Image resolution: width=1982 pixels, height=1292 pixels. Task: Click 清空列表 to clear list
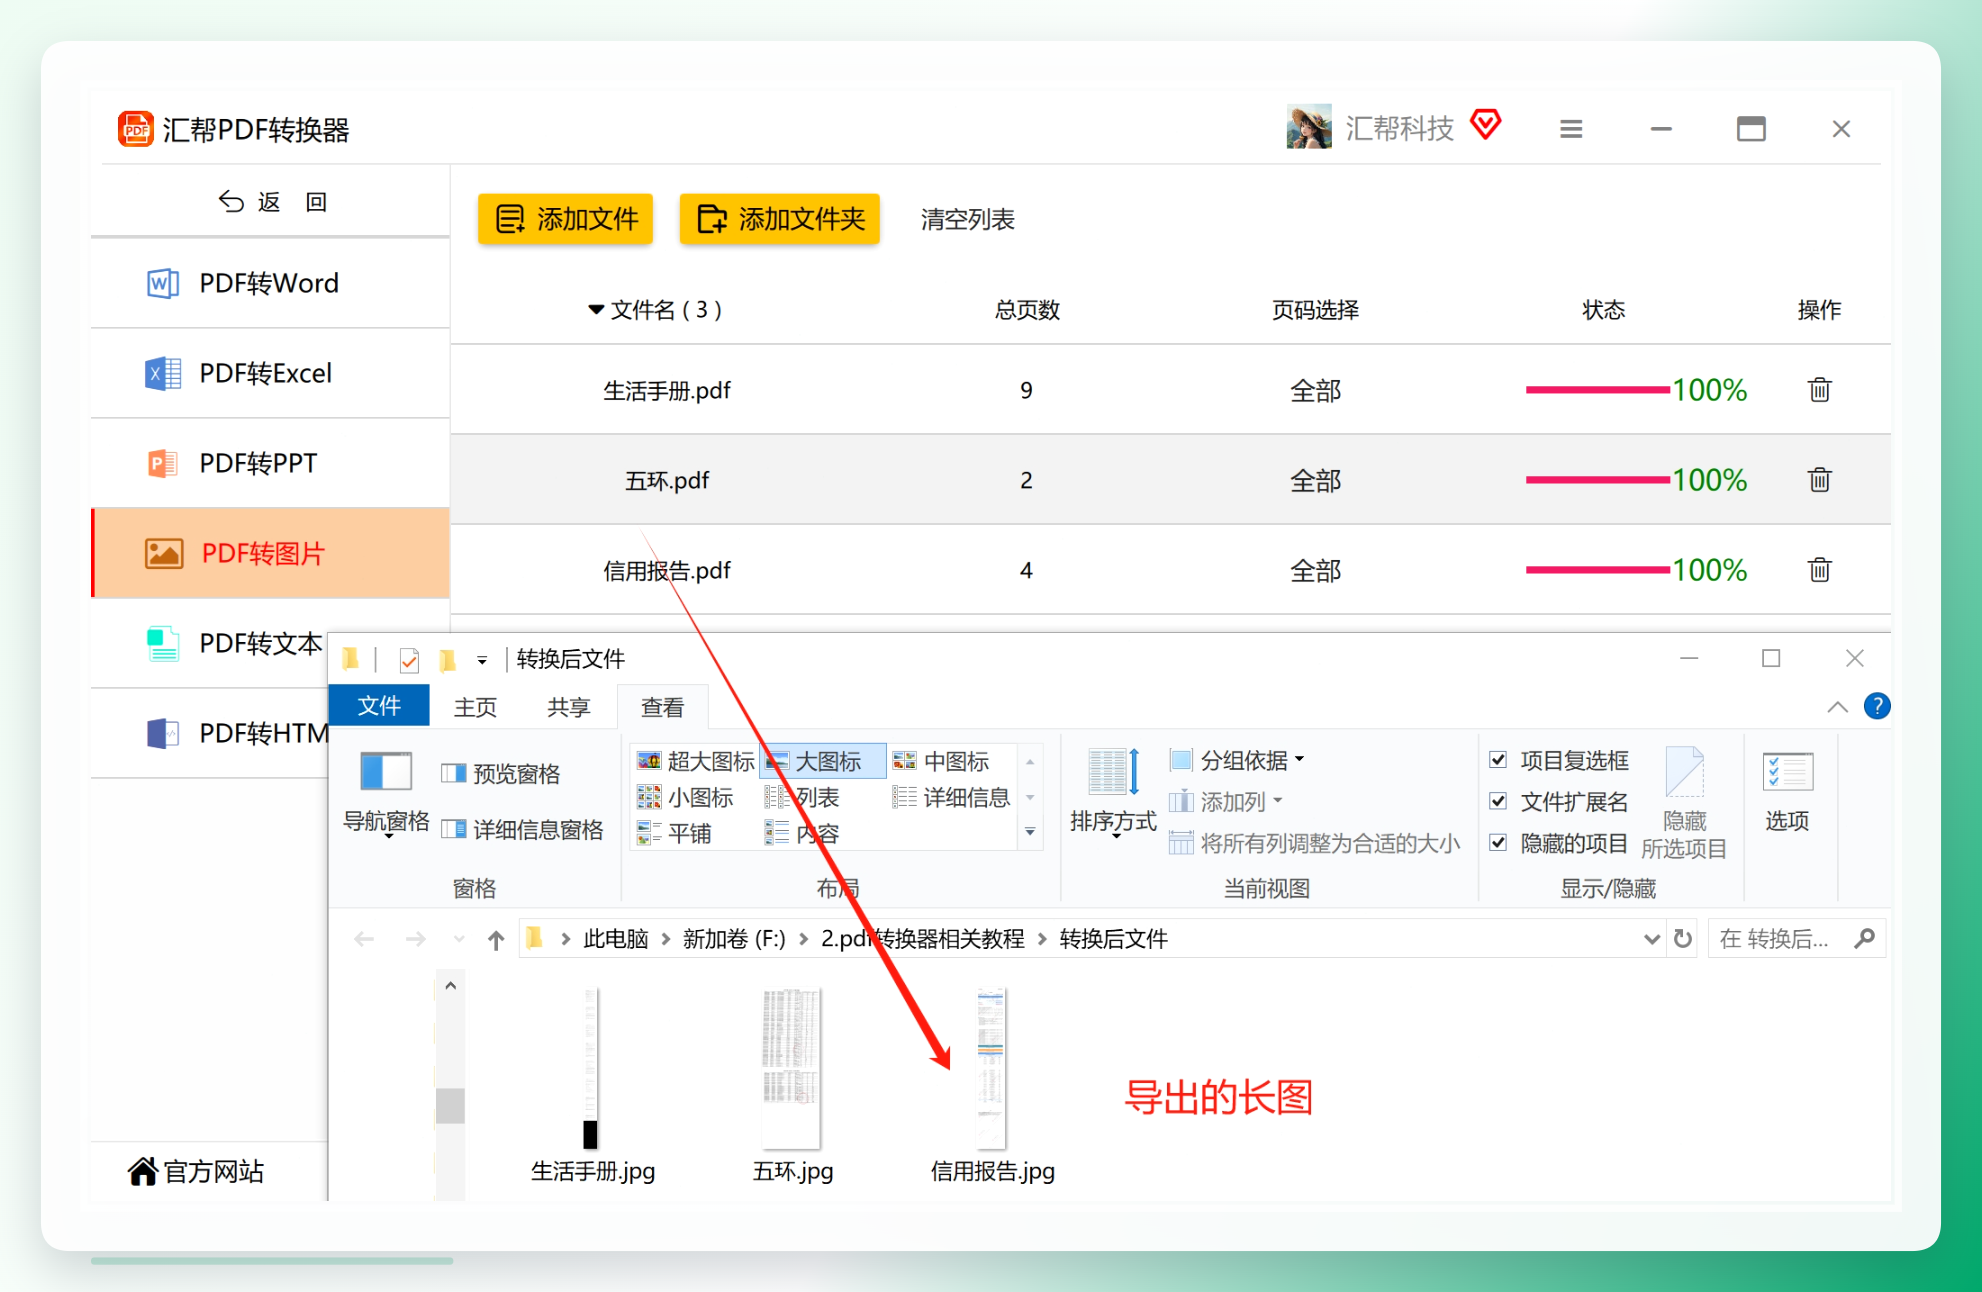[968, 220]
